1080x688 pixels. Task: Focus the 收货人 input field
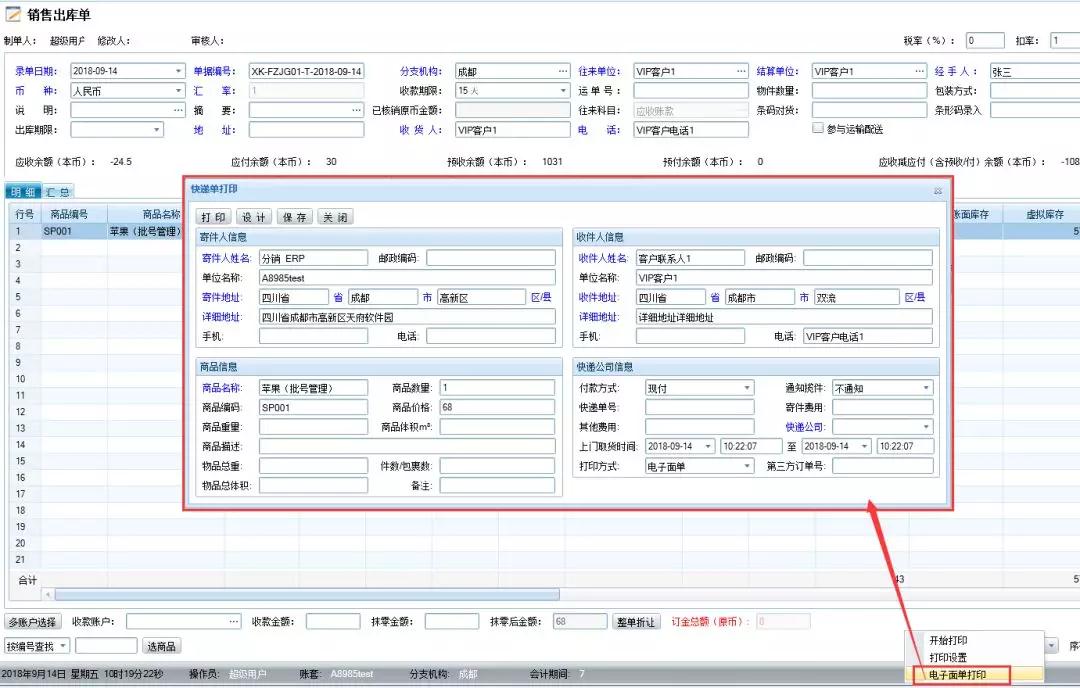512,129
